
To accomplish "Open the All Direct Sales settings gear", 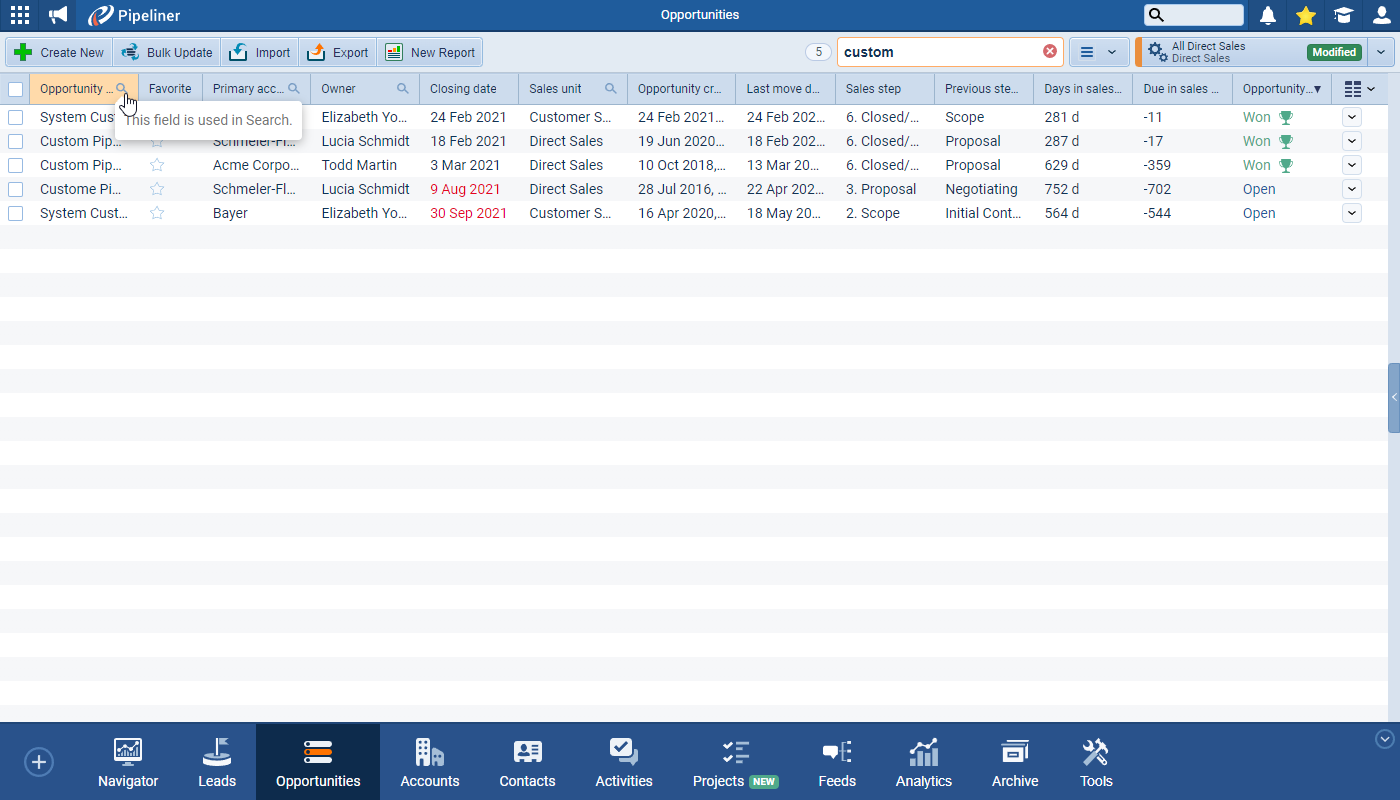I will [1155, 50].
